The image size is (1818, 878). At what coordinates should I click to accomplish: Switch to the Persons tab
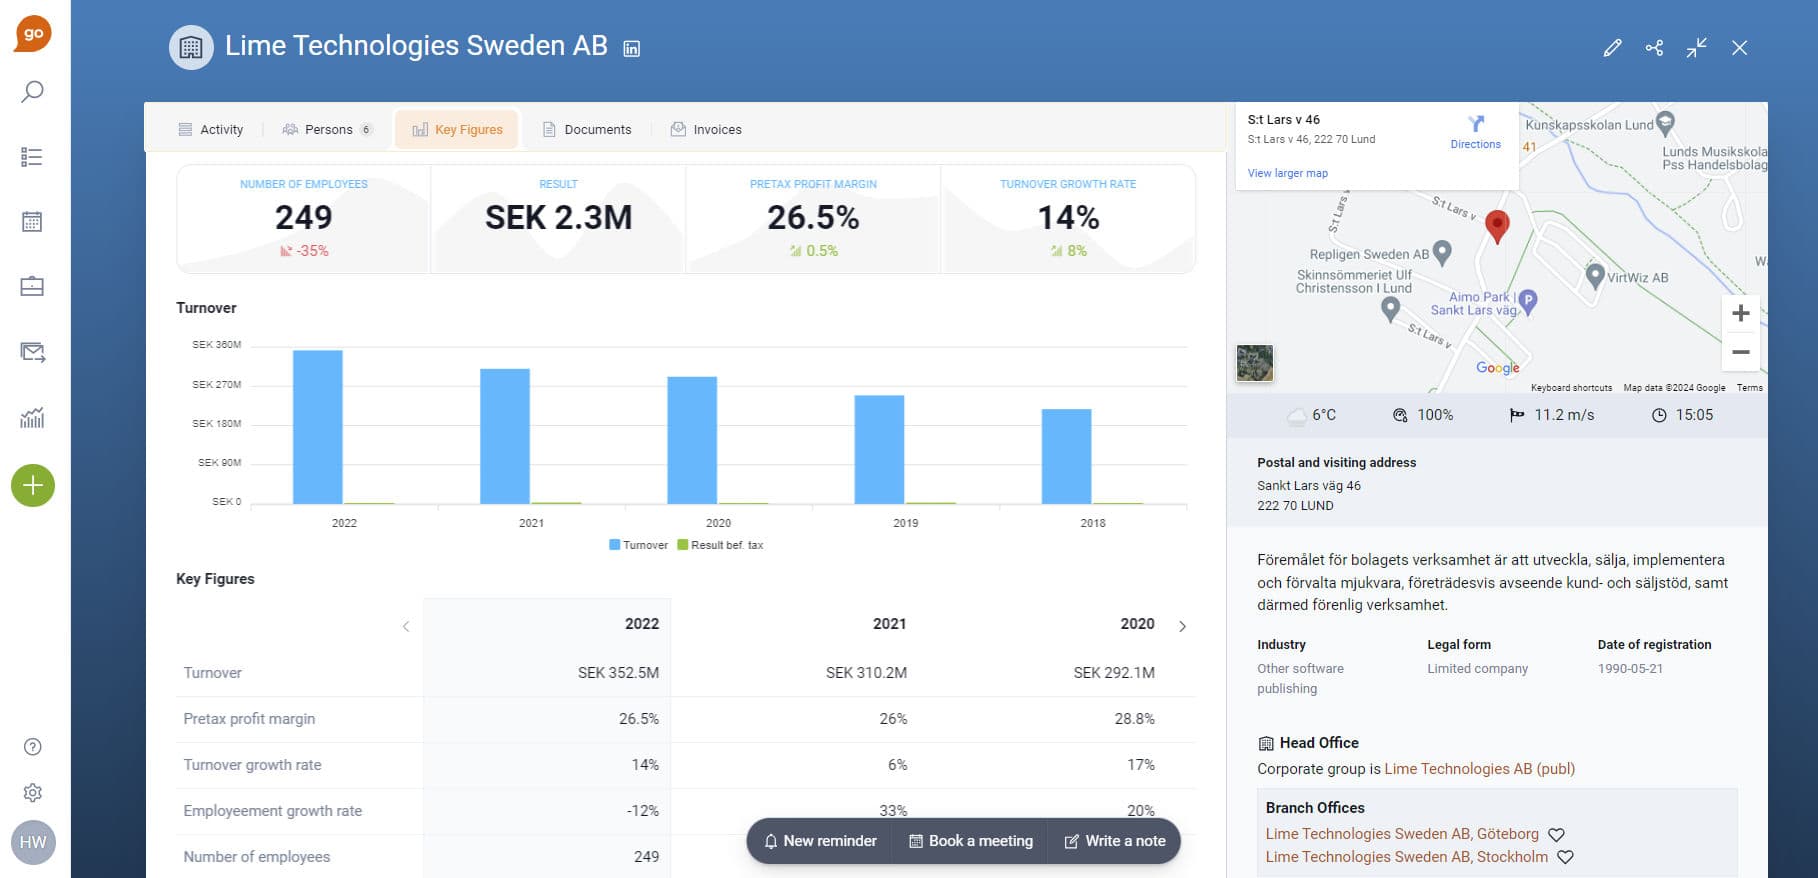327,130
